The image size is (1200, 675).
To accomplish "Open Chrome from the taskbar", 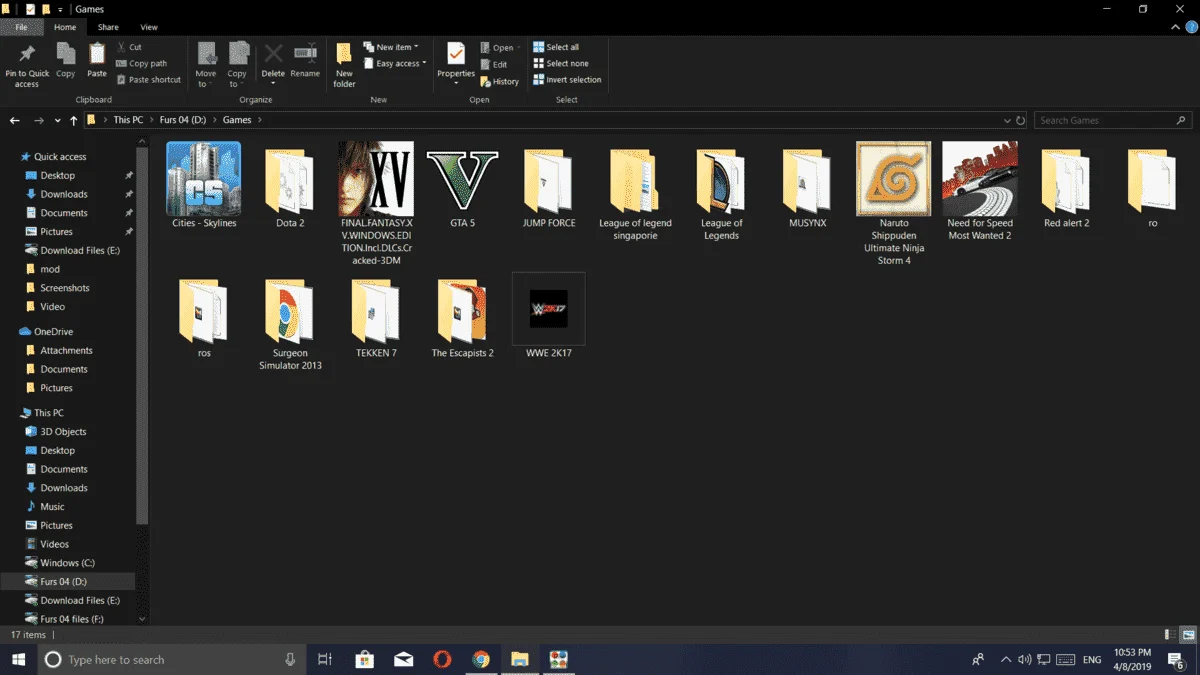I will tap(481, 659).
